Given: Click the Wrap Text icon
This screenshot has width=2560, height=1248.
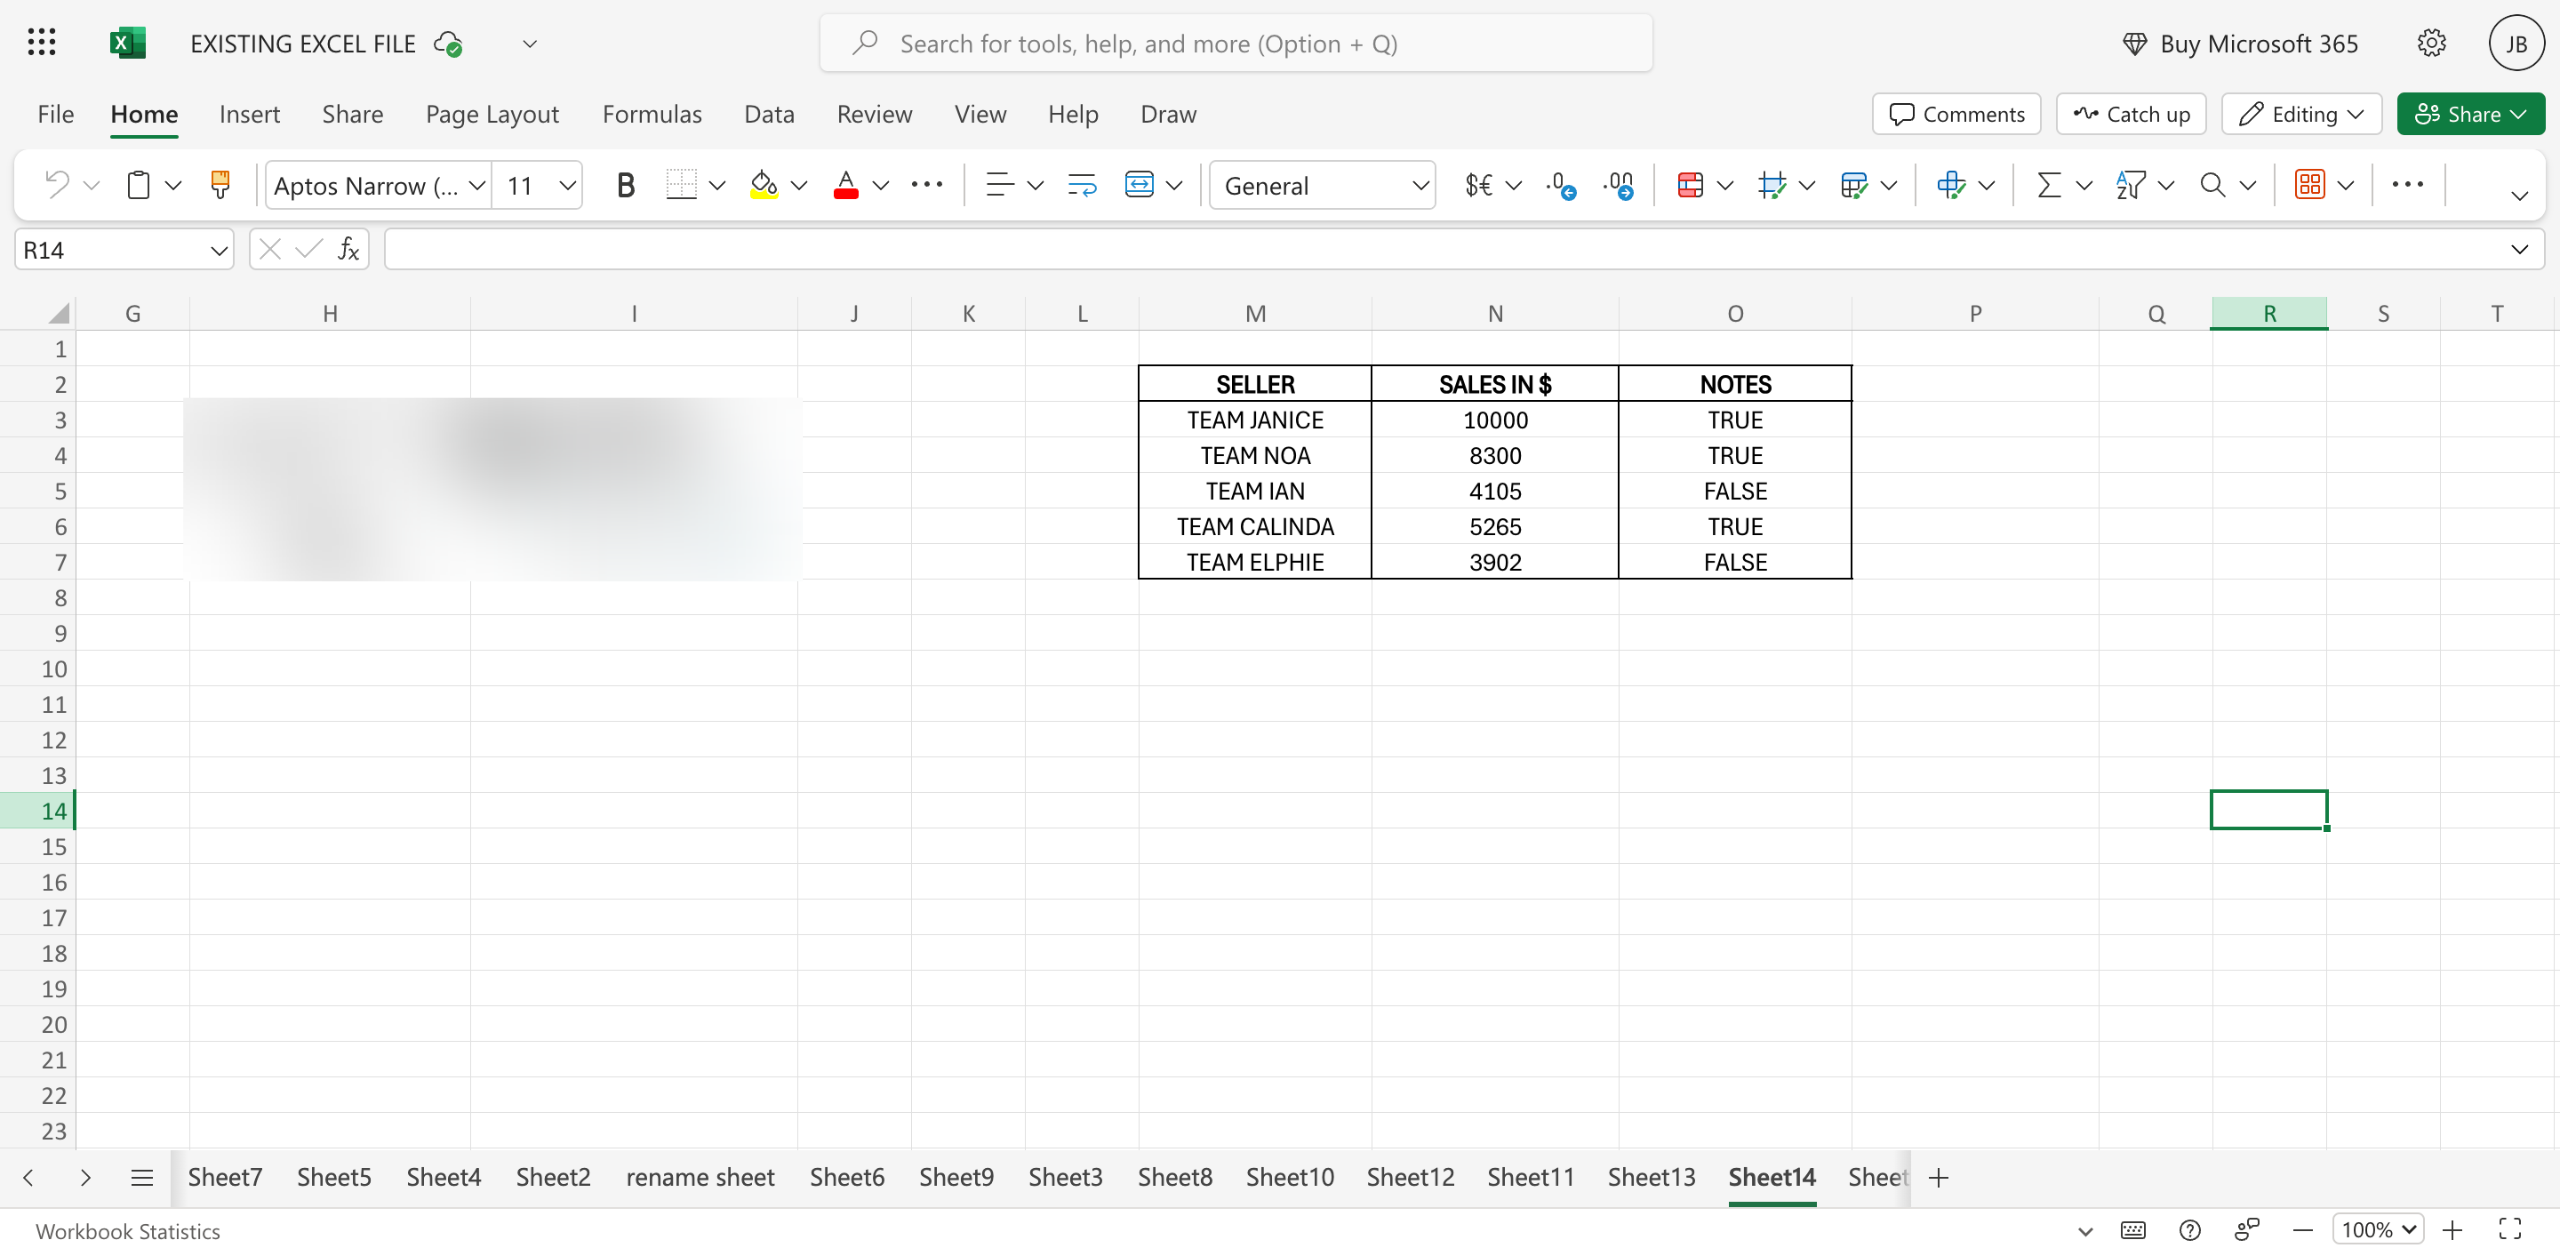Looking at the screenshot, I should click(1082, 185).
